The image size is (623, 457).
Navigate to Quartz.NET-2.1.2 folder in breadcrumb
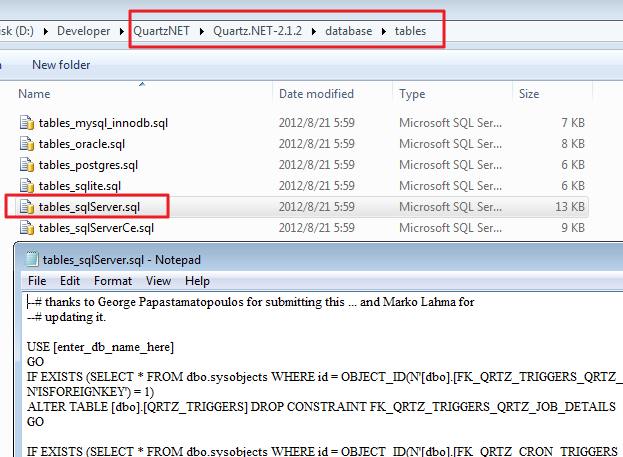[x=257, y=31]
